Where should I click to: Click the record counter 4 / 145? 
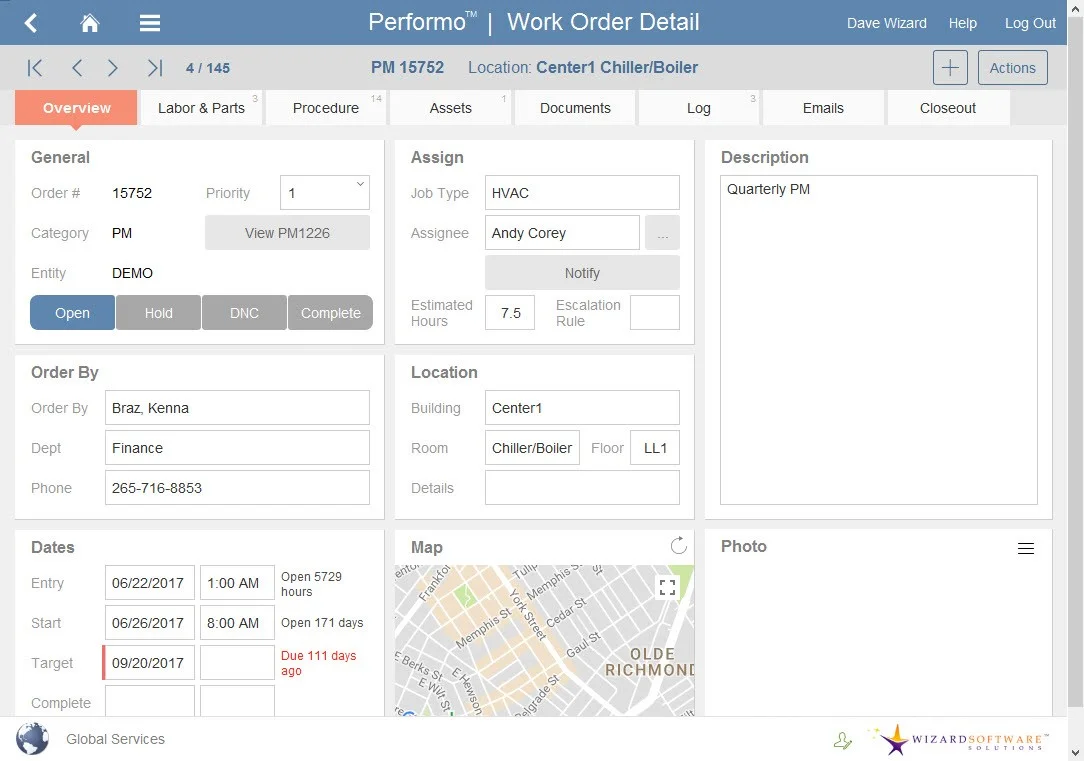(207, 68)
